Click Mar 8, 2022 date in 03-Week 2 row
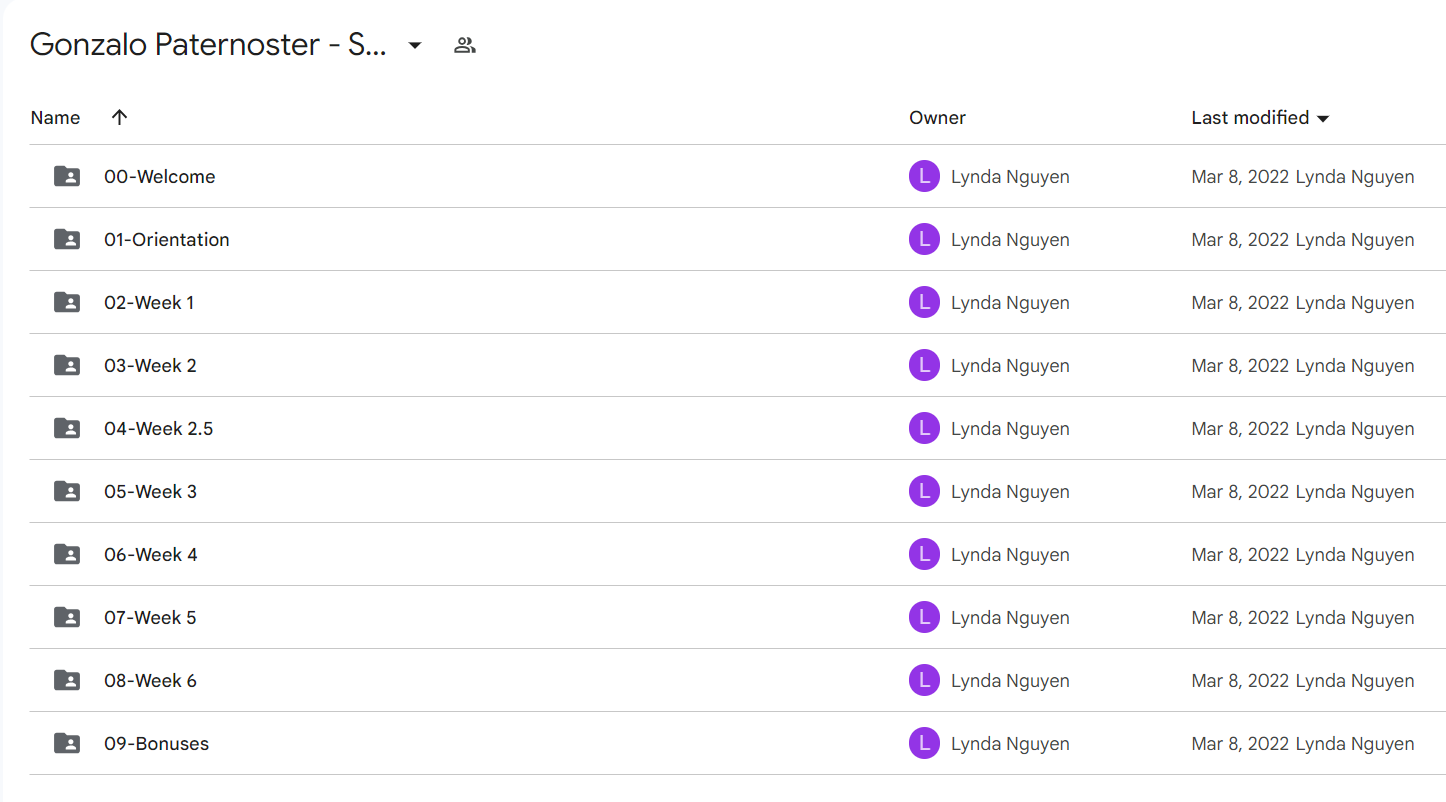 coord(1240,366)
